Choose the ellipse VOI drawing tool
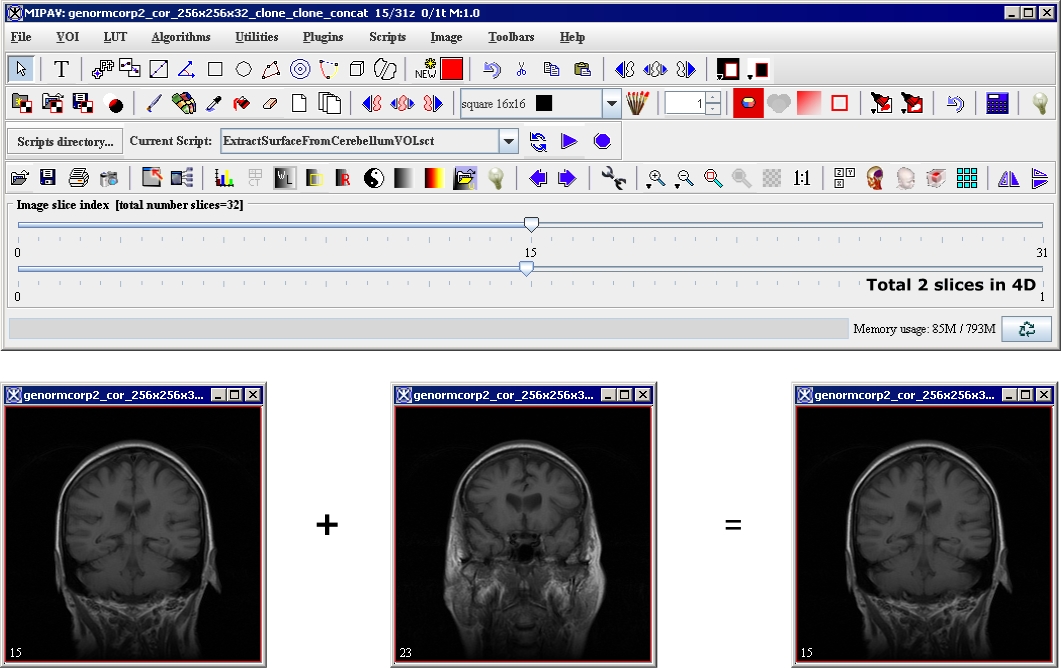The height and width of the screenshot is (668, 1061). tap(243, 69)
